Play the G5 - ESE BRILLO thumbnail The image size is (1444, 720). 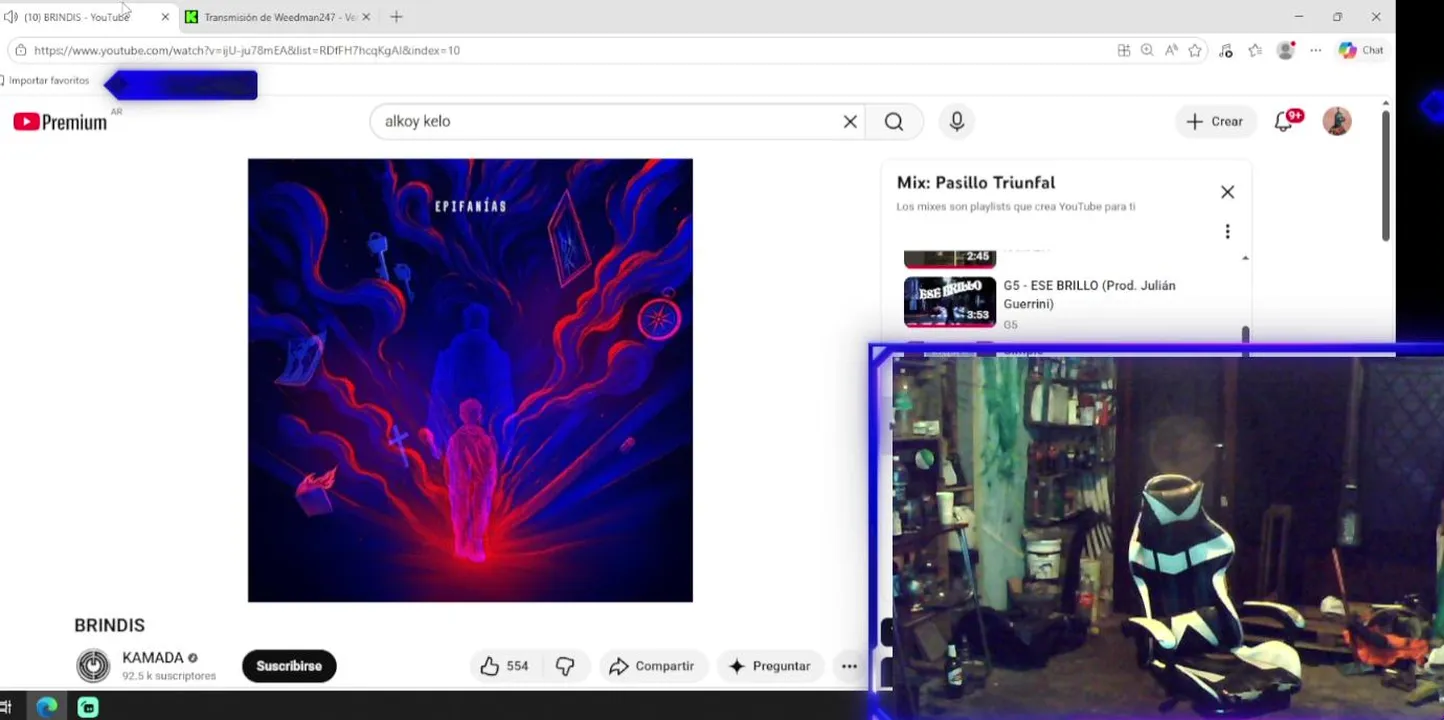(x=950, y=302)
